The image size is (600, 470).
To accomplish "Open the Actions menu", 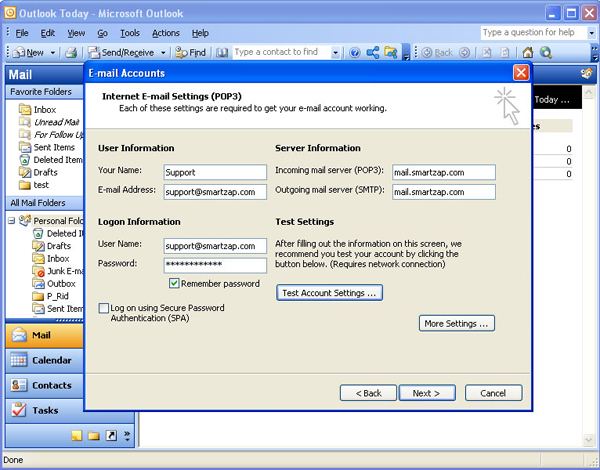I will (x=166, y=33).
